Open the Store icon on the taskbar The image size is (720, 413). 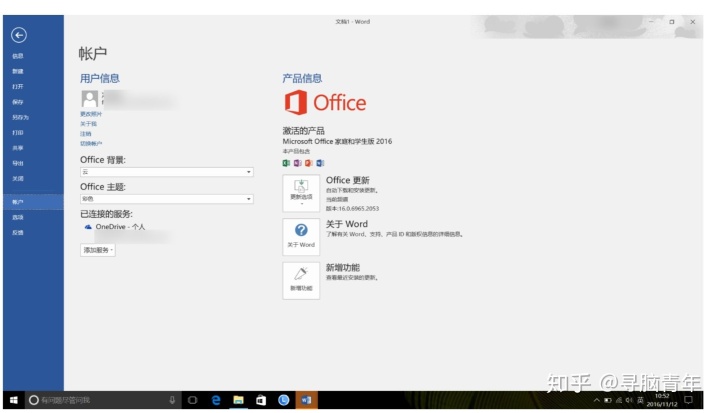[x=261, y=400]
